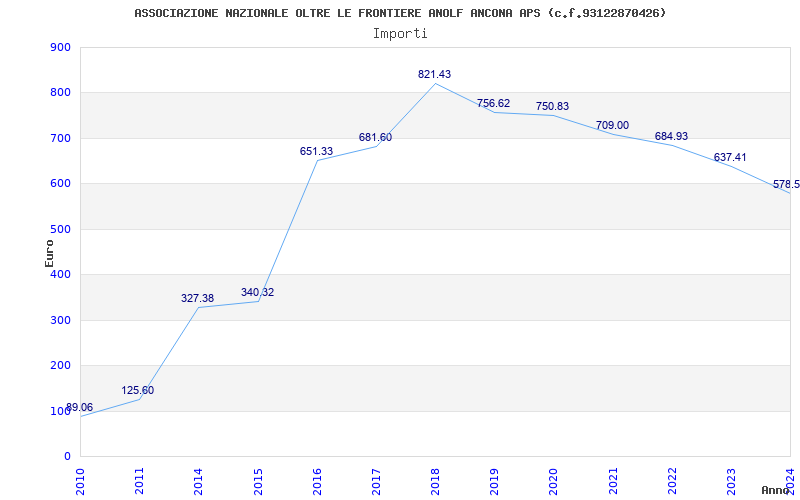Click the chart title ASSOCIAZIONE NAZIONALE OLTRE LE FRONTIERE

click(401, 13)
